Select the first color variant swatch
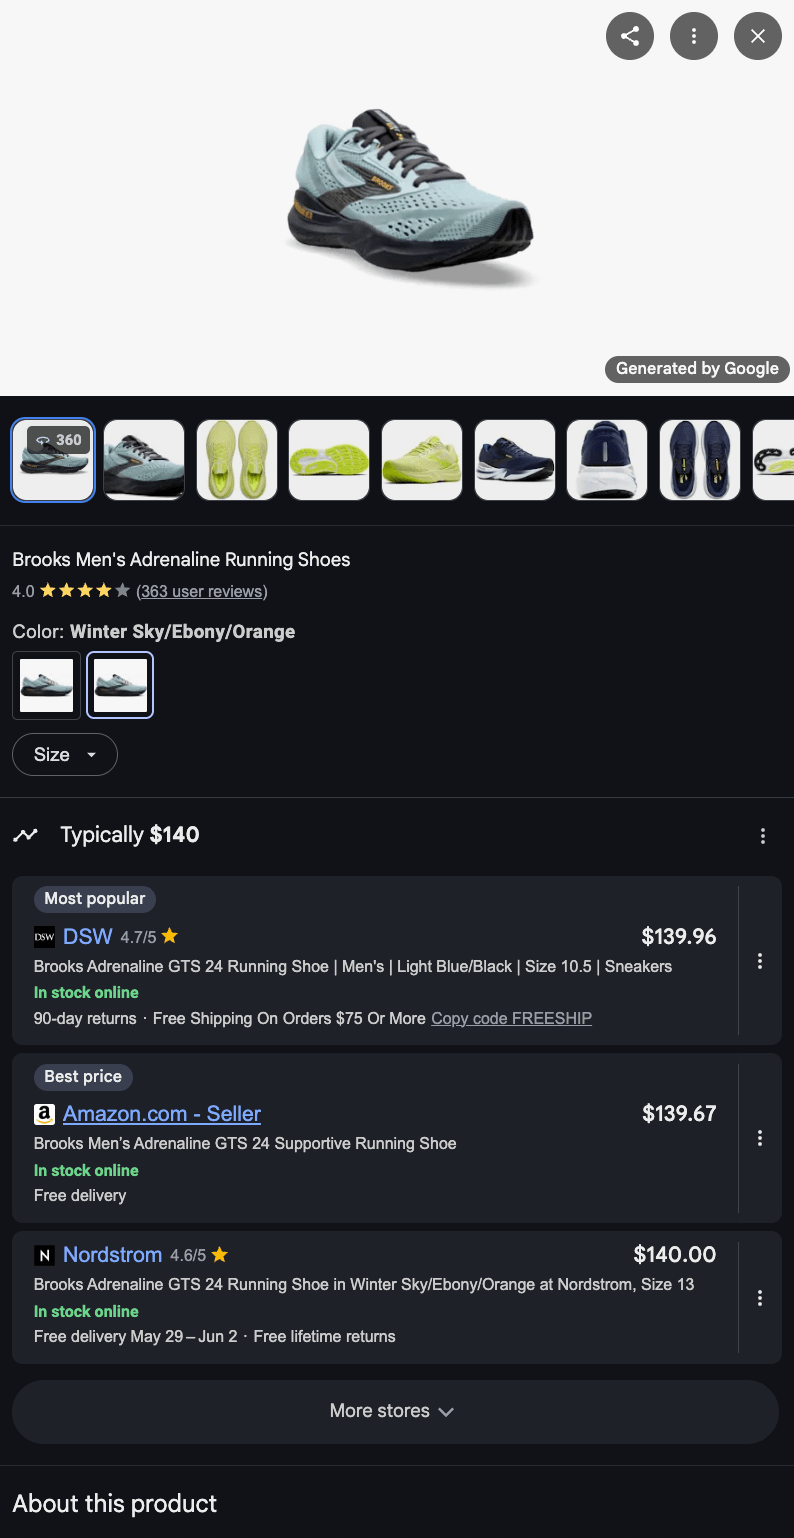Screen dimensions: 794x1538 pos(46,685)
